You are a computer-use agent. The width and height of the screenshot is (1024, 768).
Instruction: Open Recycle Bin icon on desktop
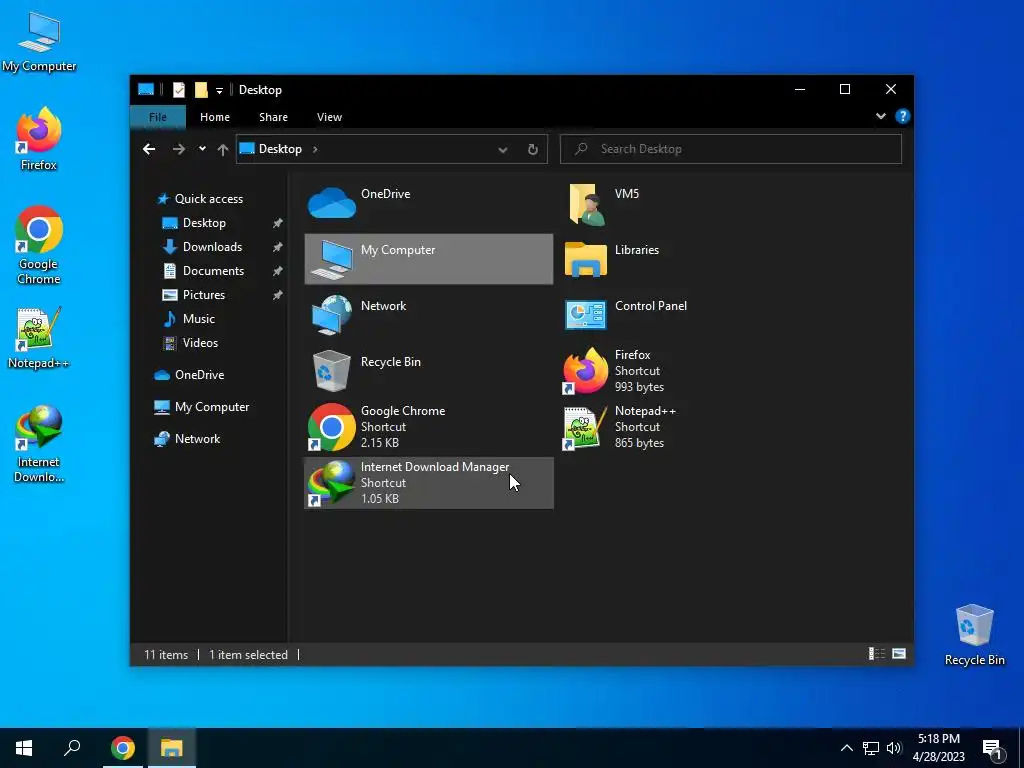point(974,635)
